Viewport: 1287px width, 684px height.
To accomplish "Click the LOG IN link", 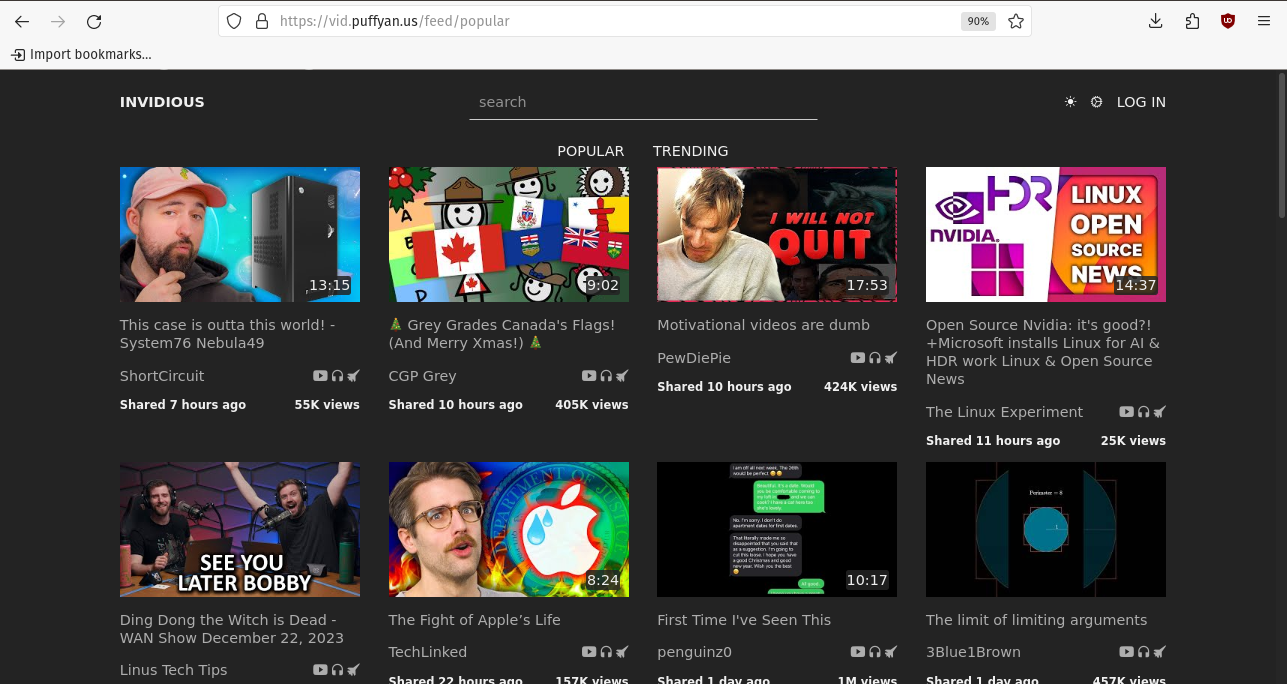I will 1141,102.
